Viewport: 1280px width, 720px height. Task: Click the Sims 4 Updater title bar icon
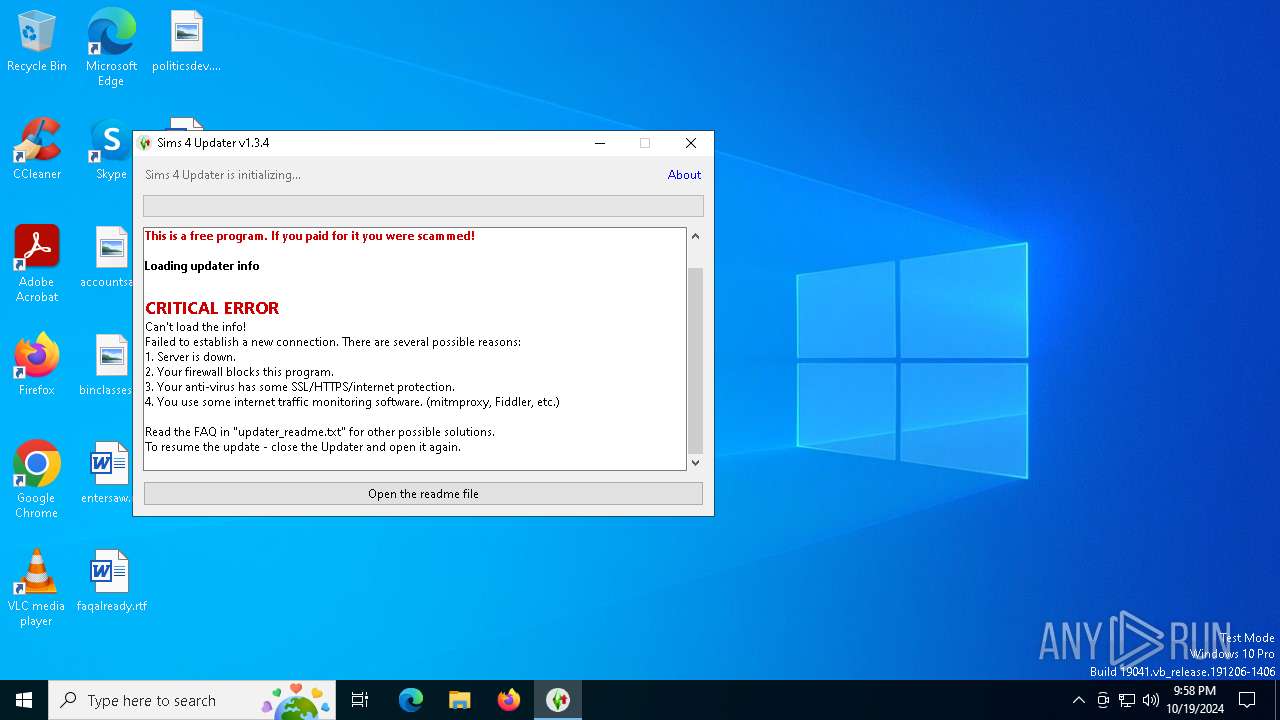click(x=145, y=143)
